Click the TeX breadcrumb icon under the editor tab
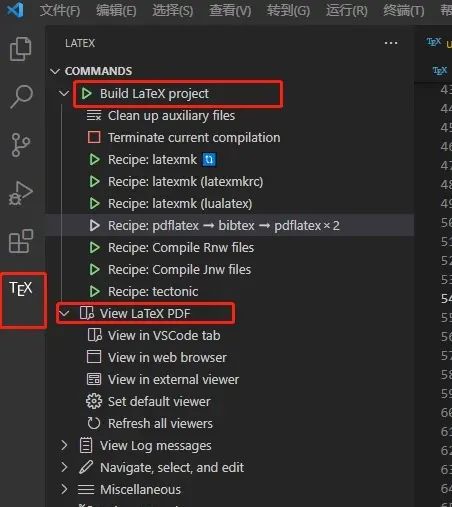 click(x=439, y=71)
